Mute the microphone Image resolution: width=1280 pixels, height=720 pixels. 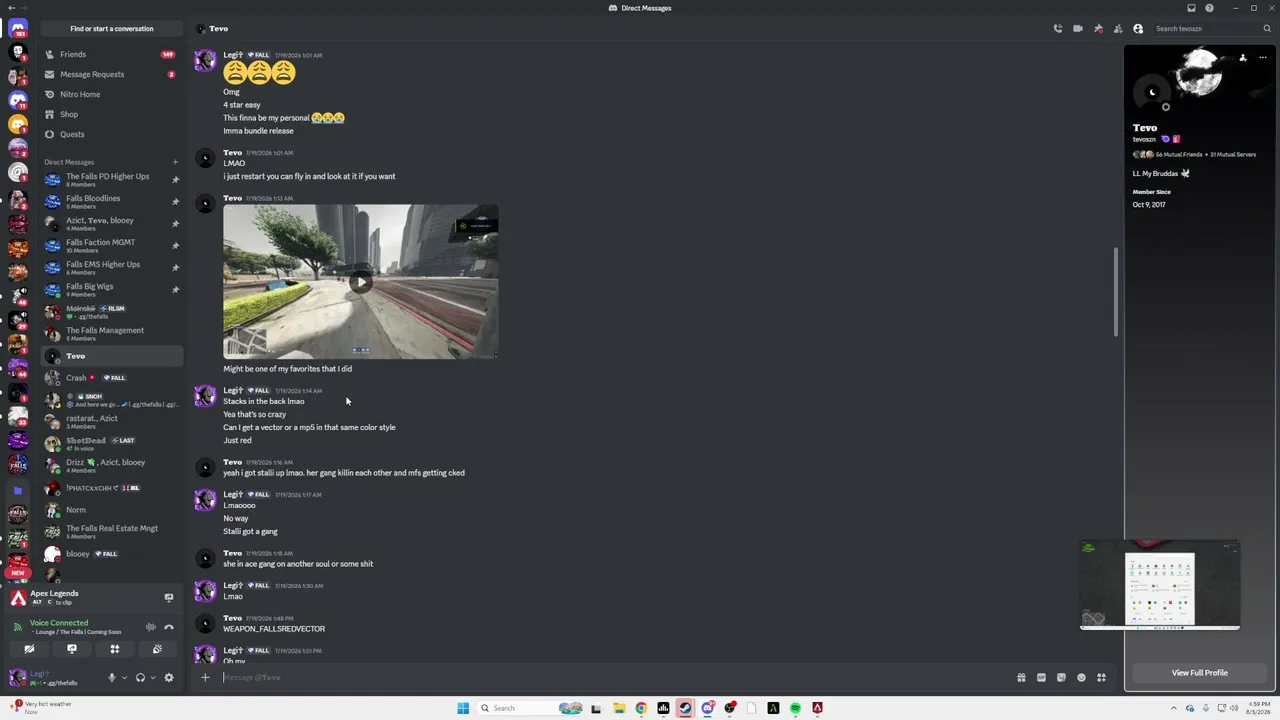112,678
